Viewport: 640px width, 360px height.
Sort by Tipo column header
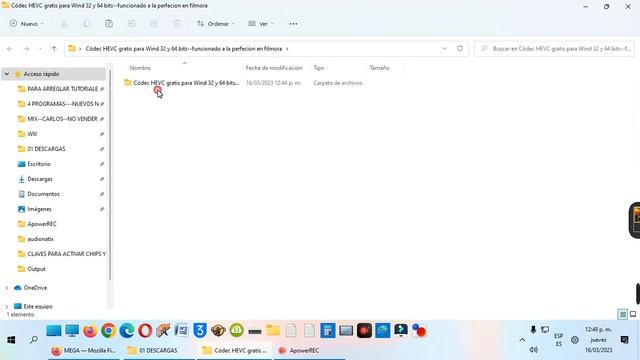coord(319,68)
